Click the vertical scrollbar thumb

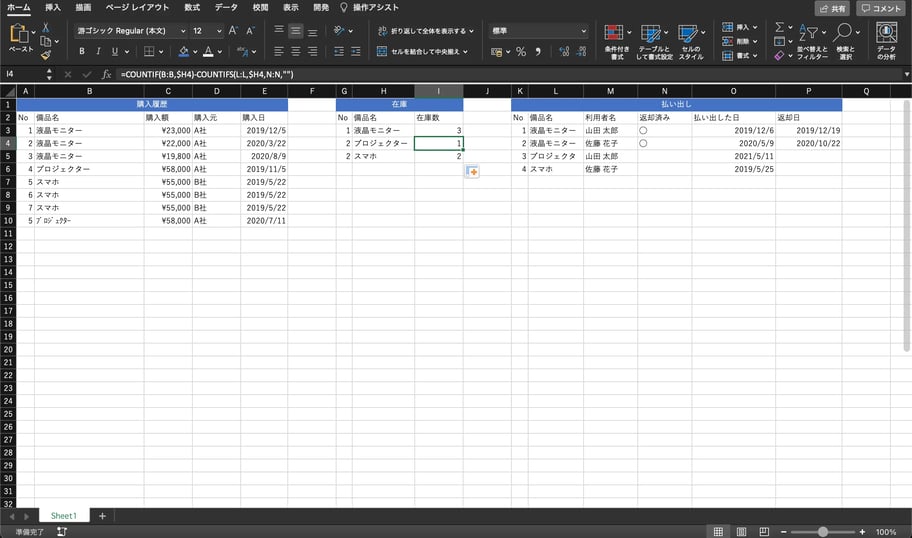pos(906,226)
